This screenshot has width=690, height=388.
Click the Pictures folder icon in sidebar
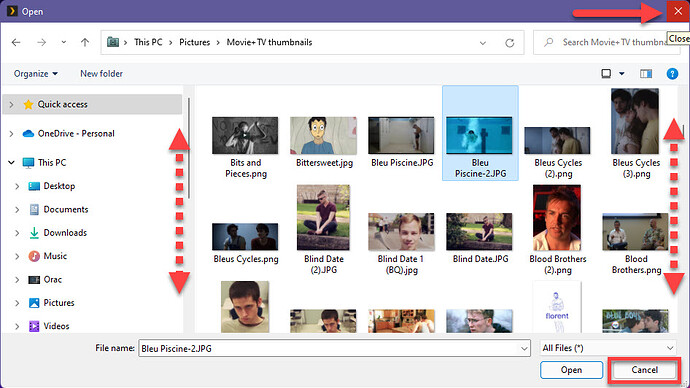click(x=34, y=303)
